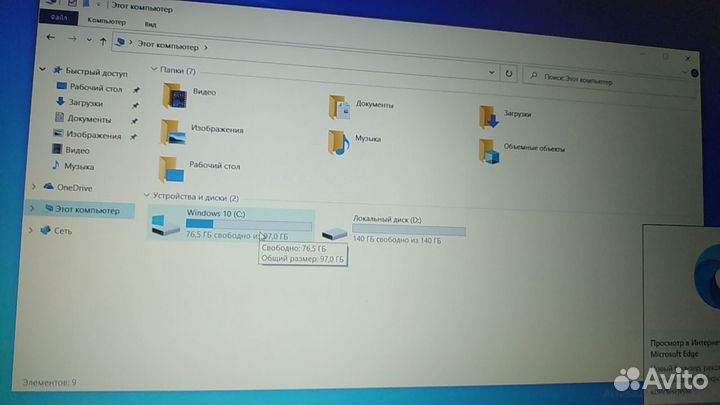Click the search magnifier icon

534,75
